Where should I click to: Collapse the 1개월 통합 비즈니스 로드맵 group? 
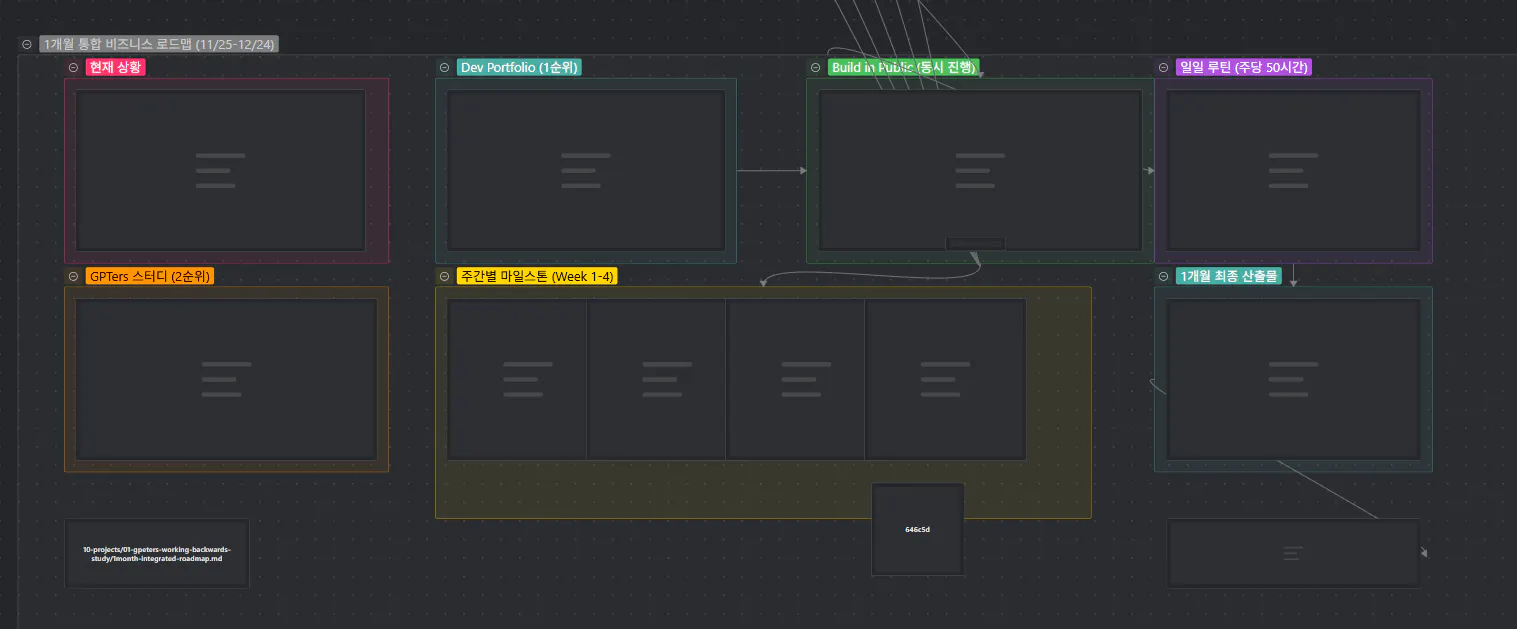click(27, 44)
